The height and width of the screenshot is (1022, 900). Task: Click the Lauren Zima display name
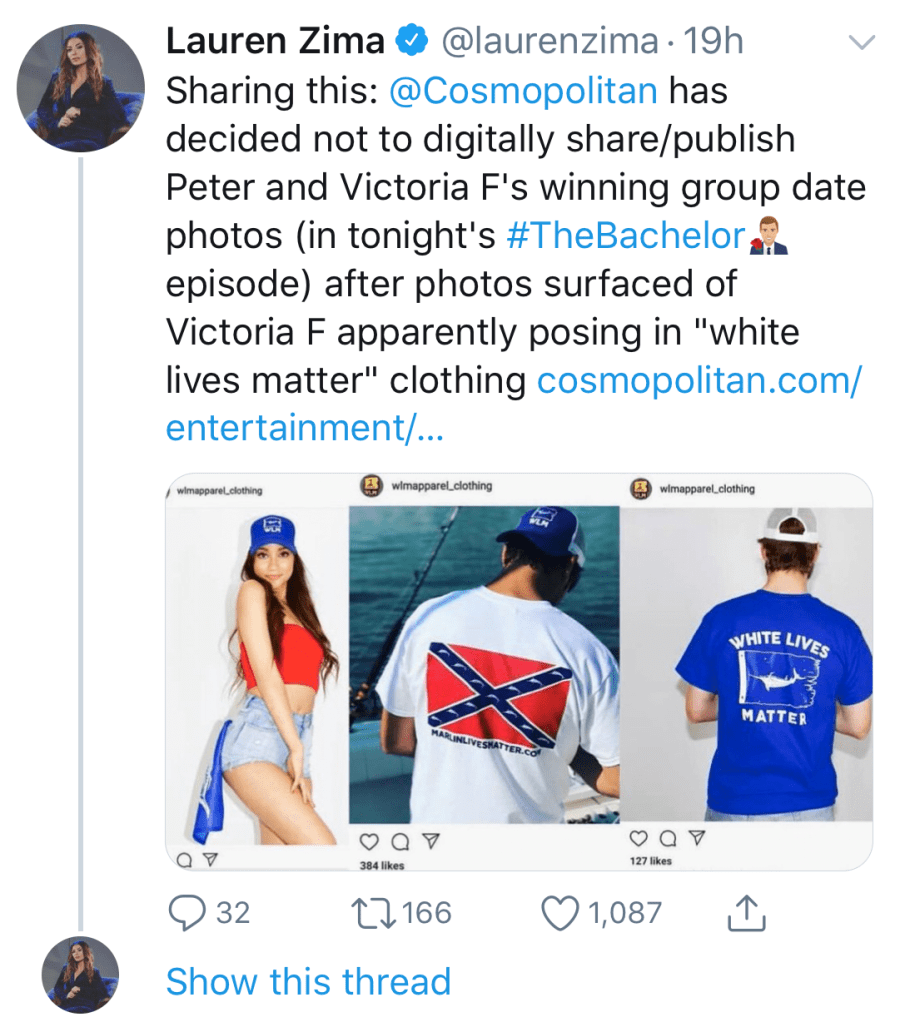click(275, 41)
